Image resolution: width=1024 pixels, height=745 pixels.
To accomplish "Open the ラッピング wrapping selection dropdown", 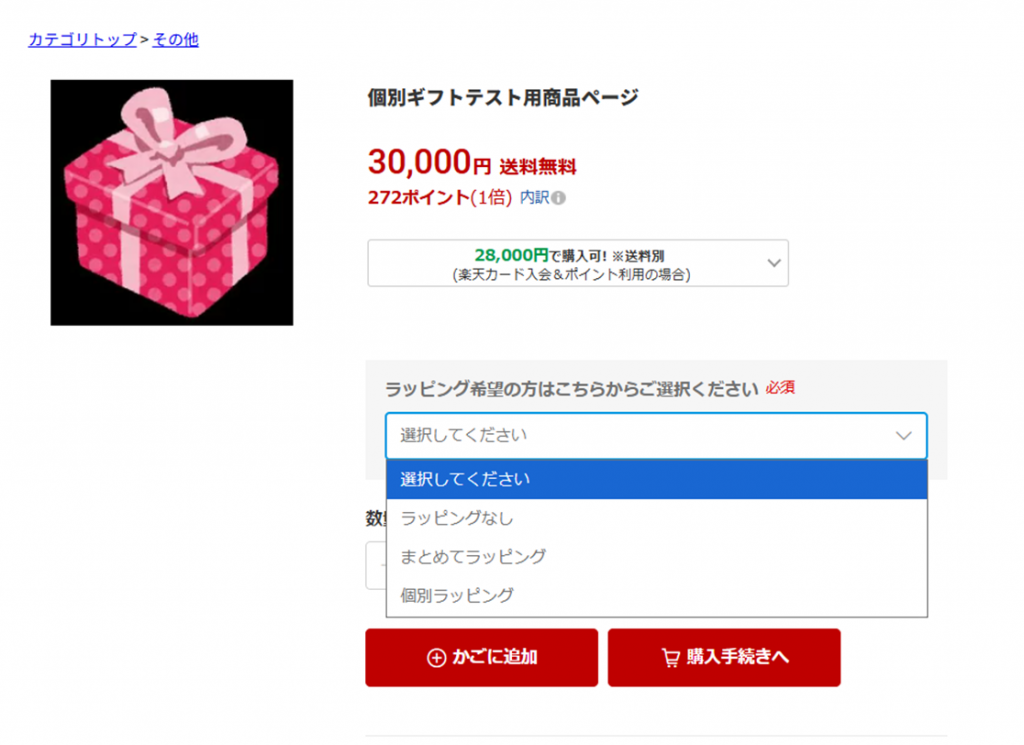I will point(656,435).
